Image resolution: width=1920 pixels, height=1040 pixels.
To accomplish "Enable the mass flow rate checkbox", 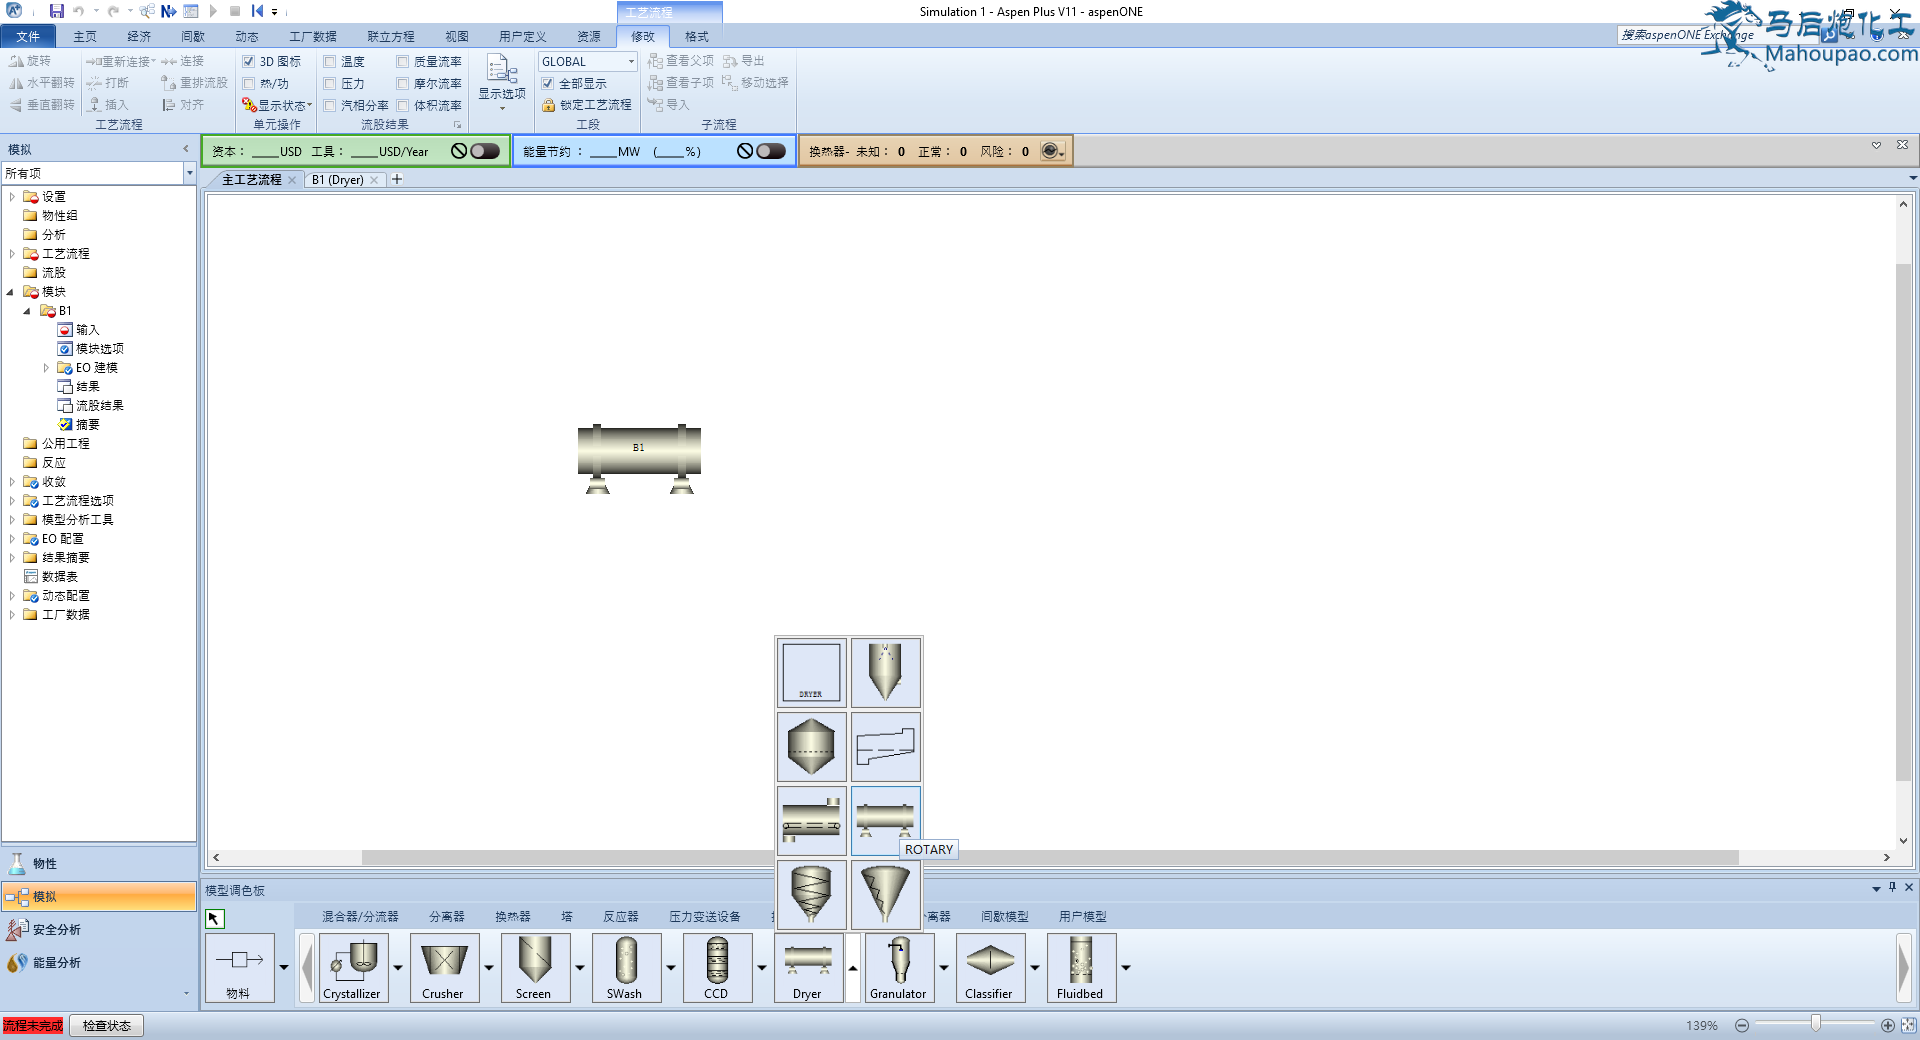I will tap(402, 61).
